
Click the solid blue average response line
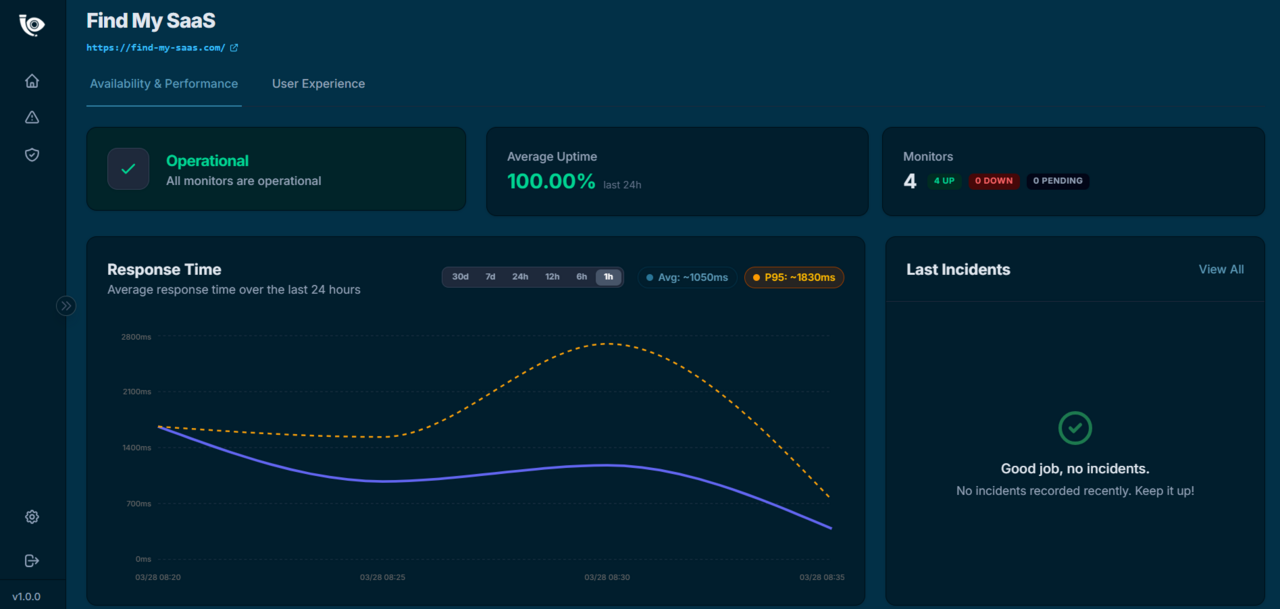point(495,473)
